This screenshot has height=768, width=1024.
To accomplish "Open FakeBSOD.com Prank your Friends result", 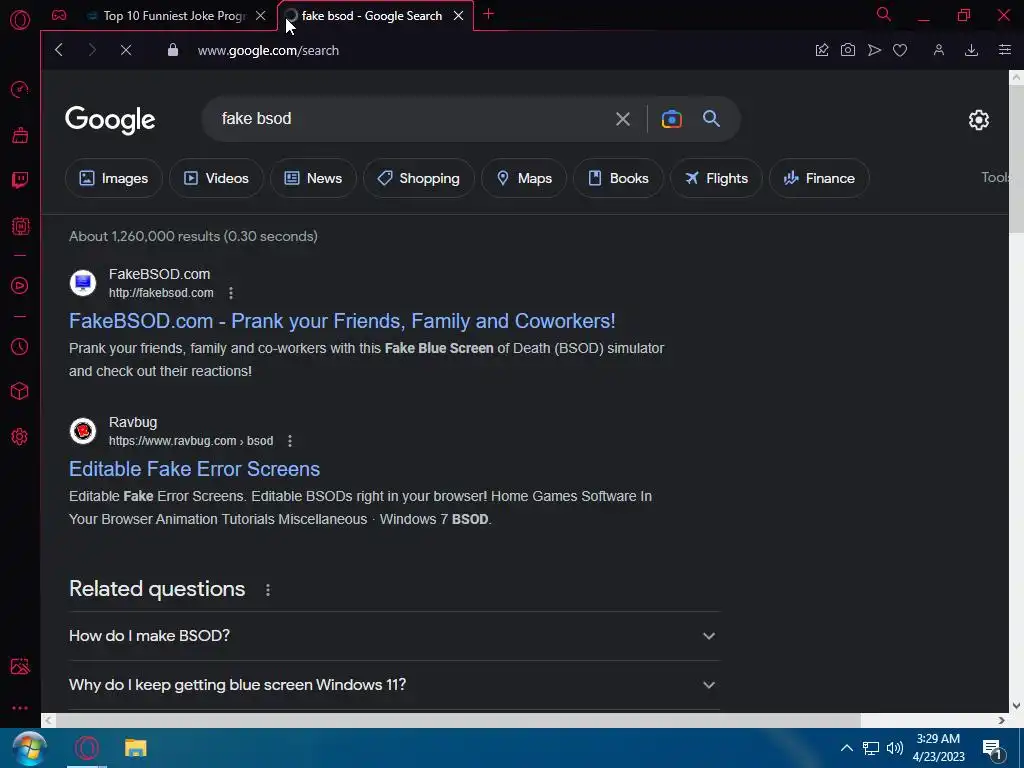I will tap(342, 321).
